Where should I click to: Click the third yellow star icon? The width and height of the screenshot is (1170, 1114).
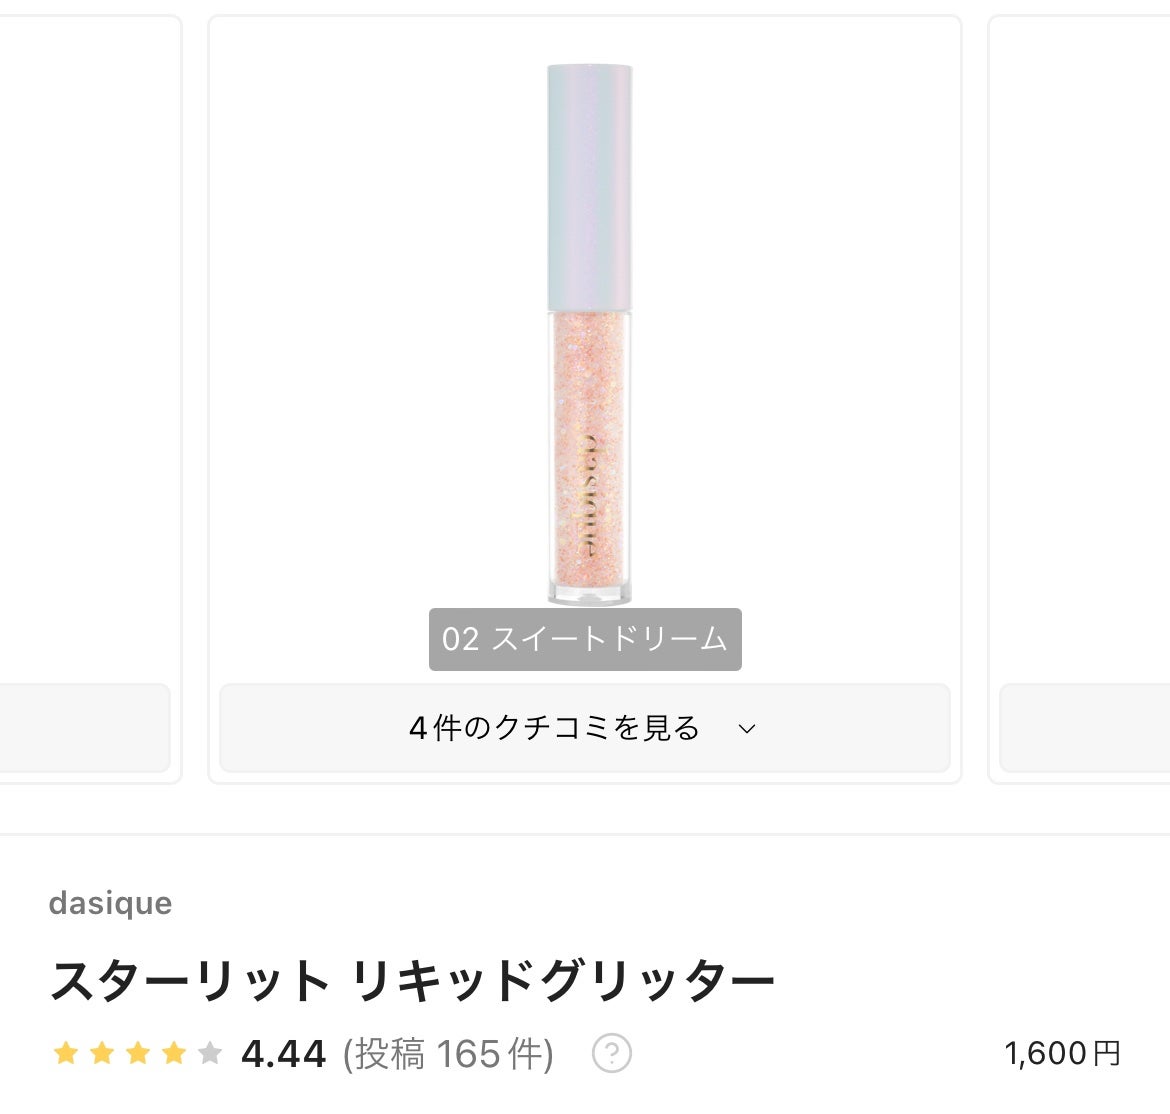(x=139, y=1053)
